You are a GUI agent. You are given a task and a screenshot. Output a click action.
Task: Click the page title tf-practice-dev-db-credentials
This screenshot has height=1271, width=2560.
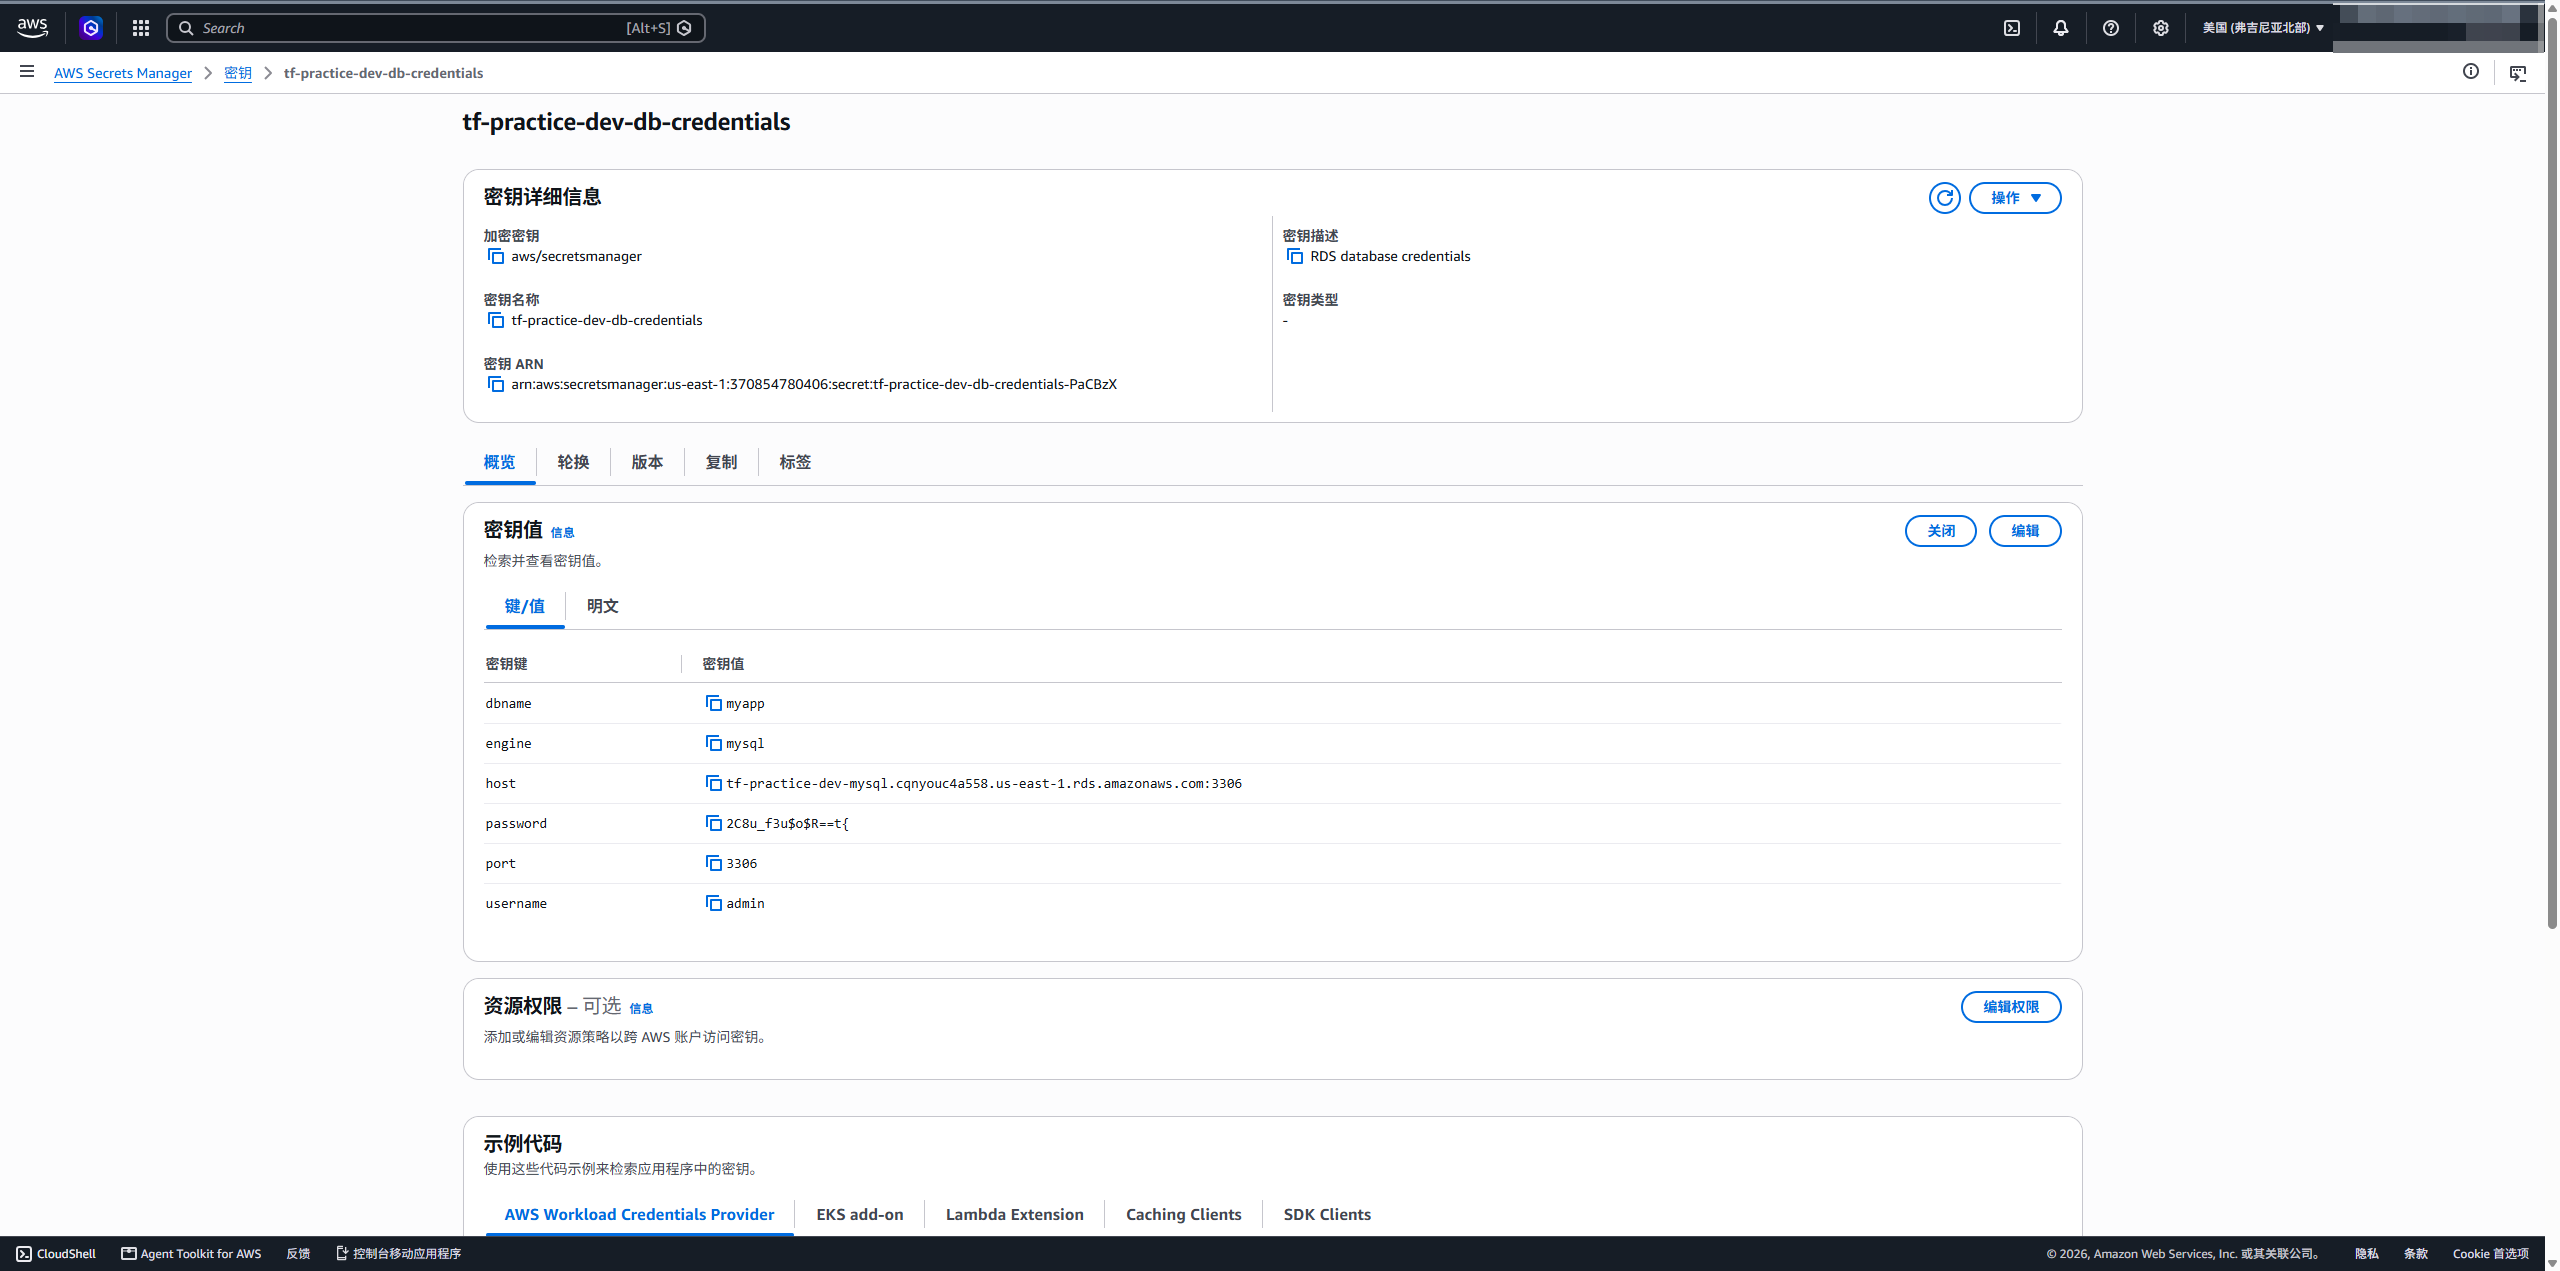point(626,122)
